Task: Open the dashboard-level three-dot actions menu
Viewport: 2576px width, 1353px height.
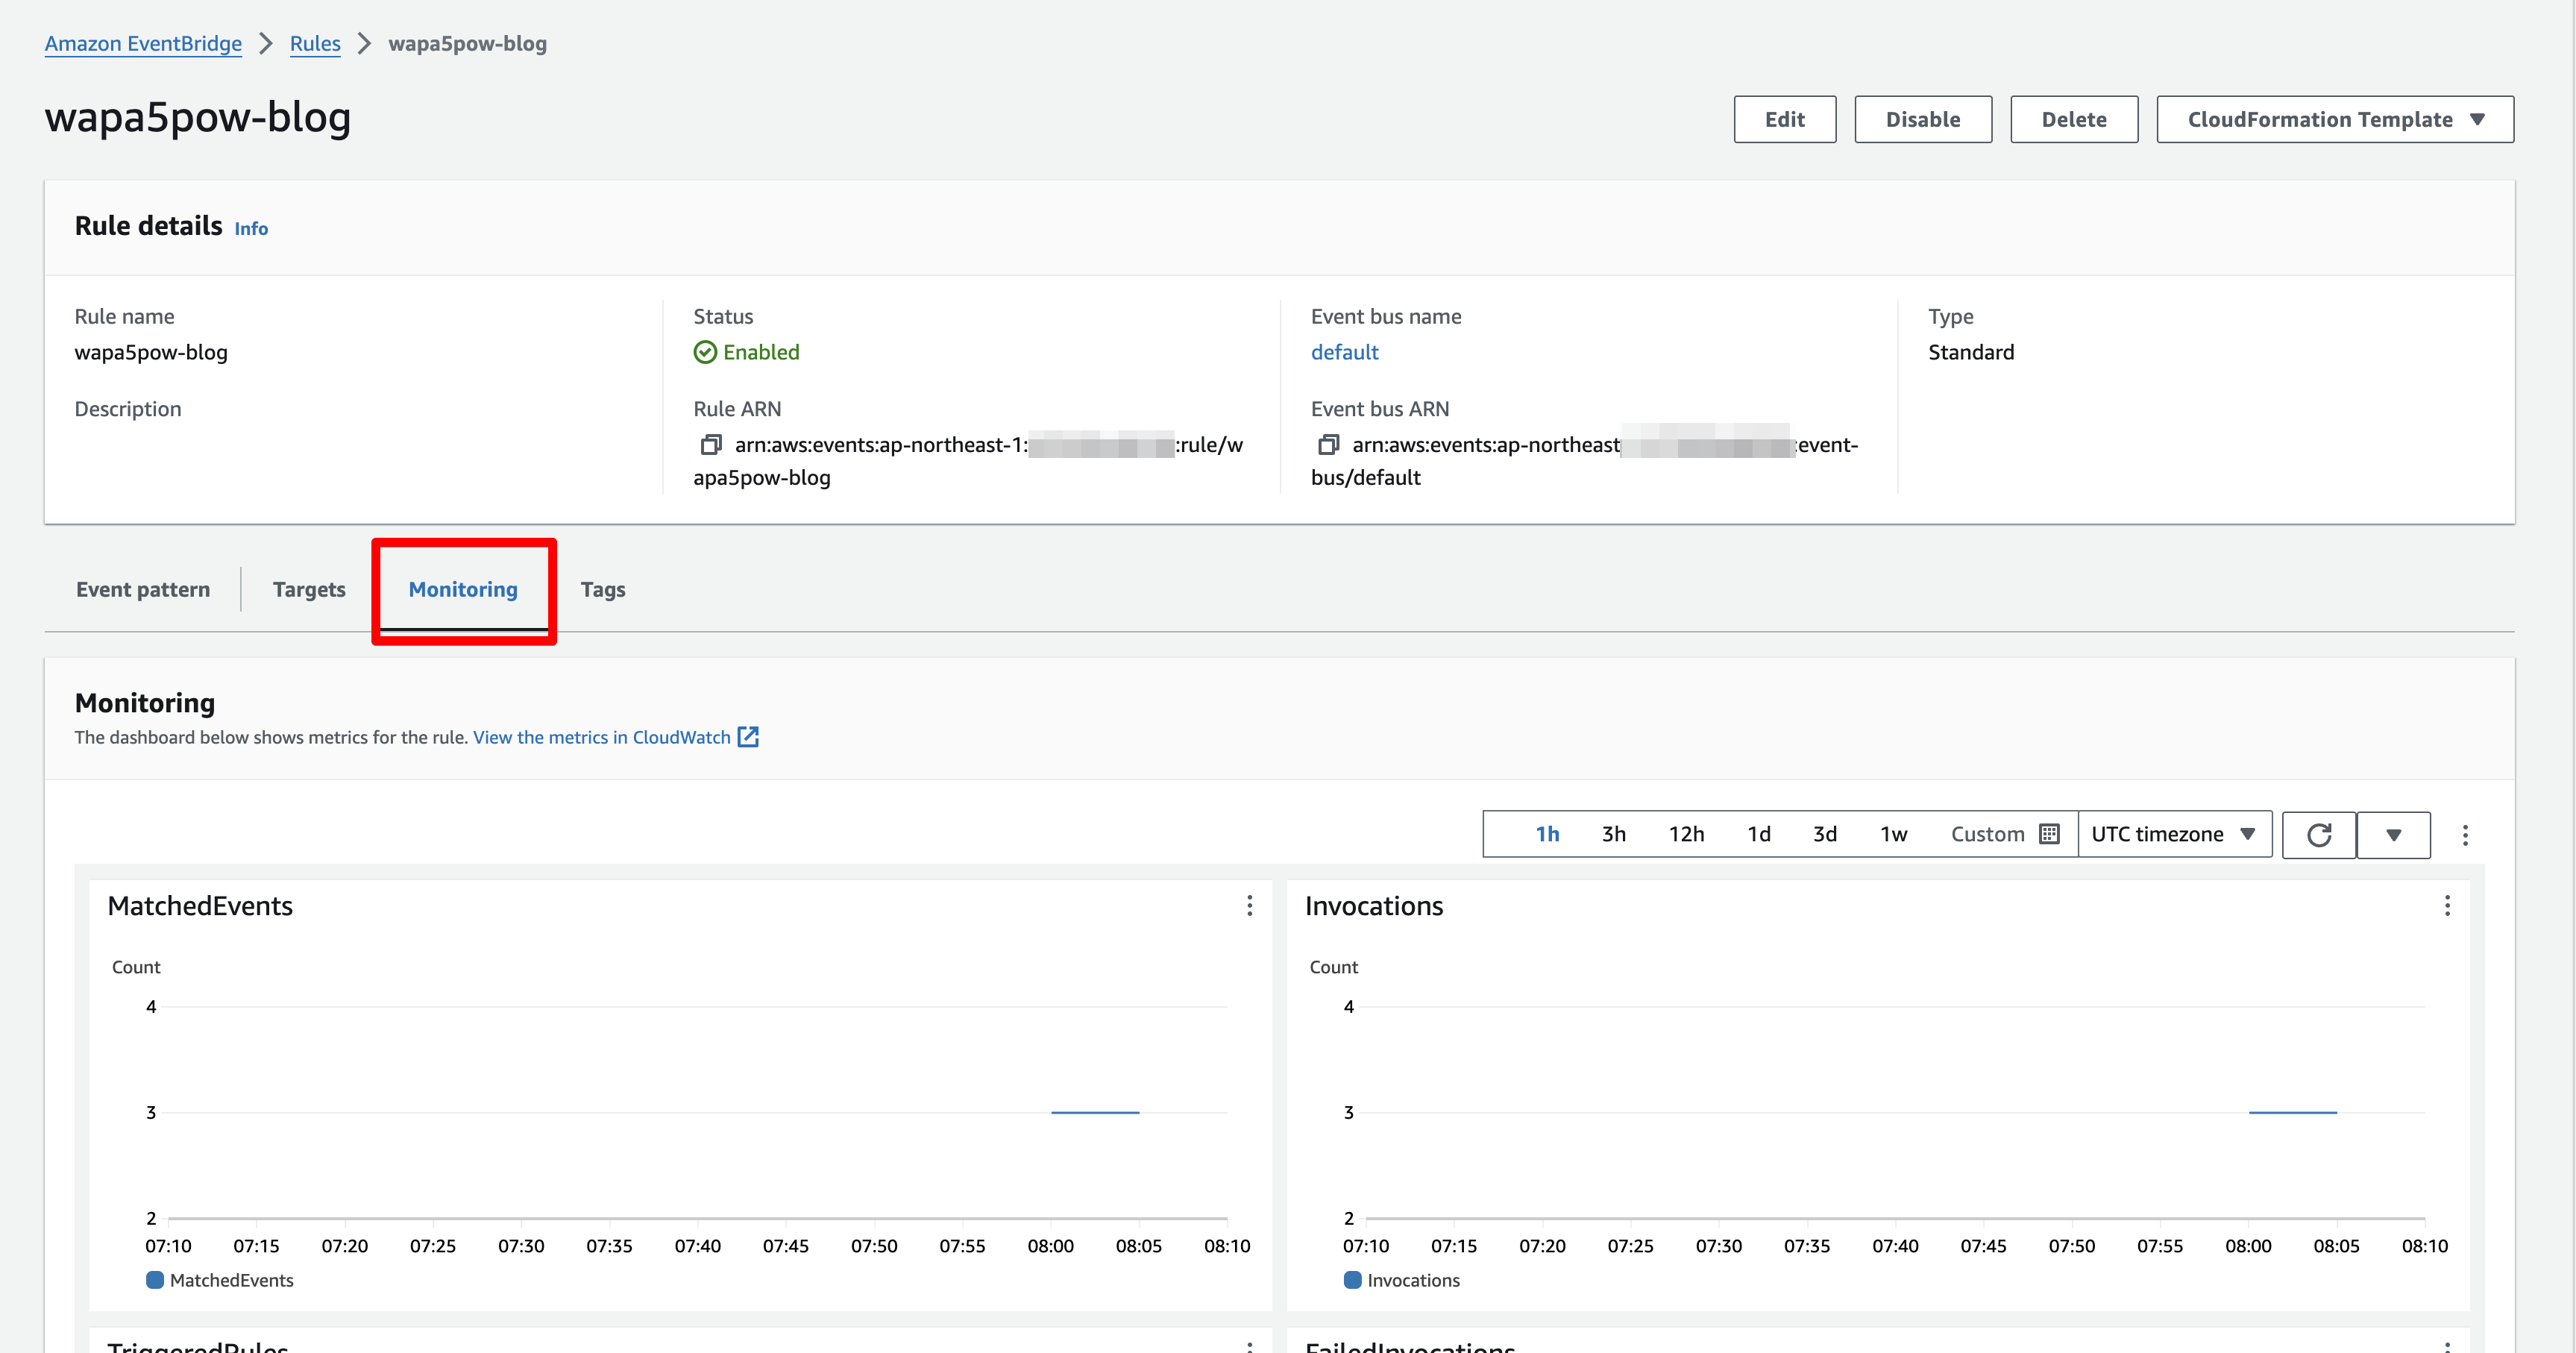Action: point(2465,835)
